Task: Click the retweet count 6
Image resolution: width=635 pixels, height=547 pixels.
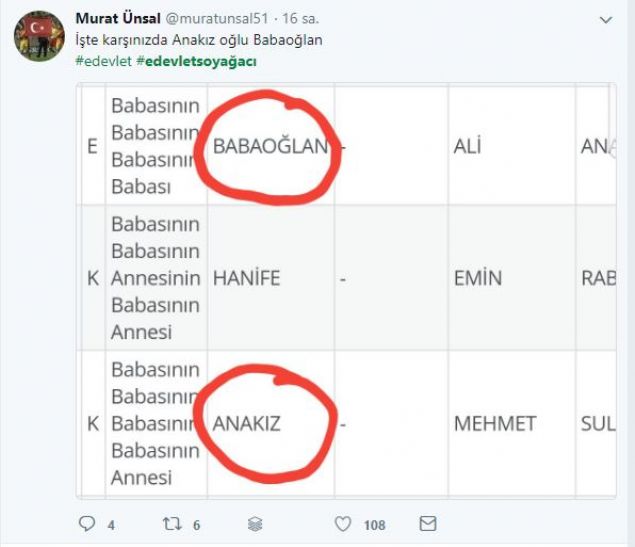Action: [x=197, y=524]
